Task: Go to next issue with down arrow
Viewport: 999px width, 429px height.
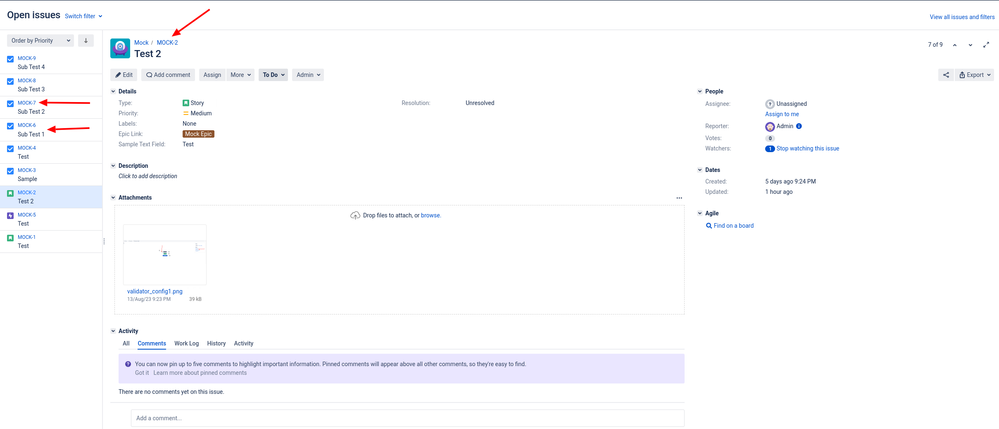Action: click(x=970, y=45)
